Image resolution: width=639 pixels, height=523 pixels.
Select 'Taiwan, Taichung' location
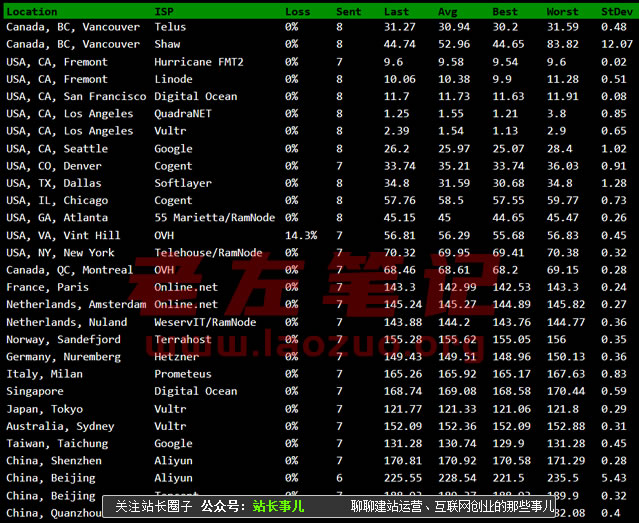(57, 443)
